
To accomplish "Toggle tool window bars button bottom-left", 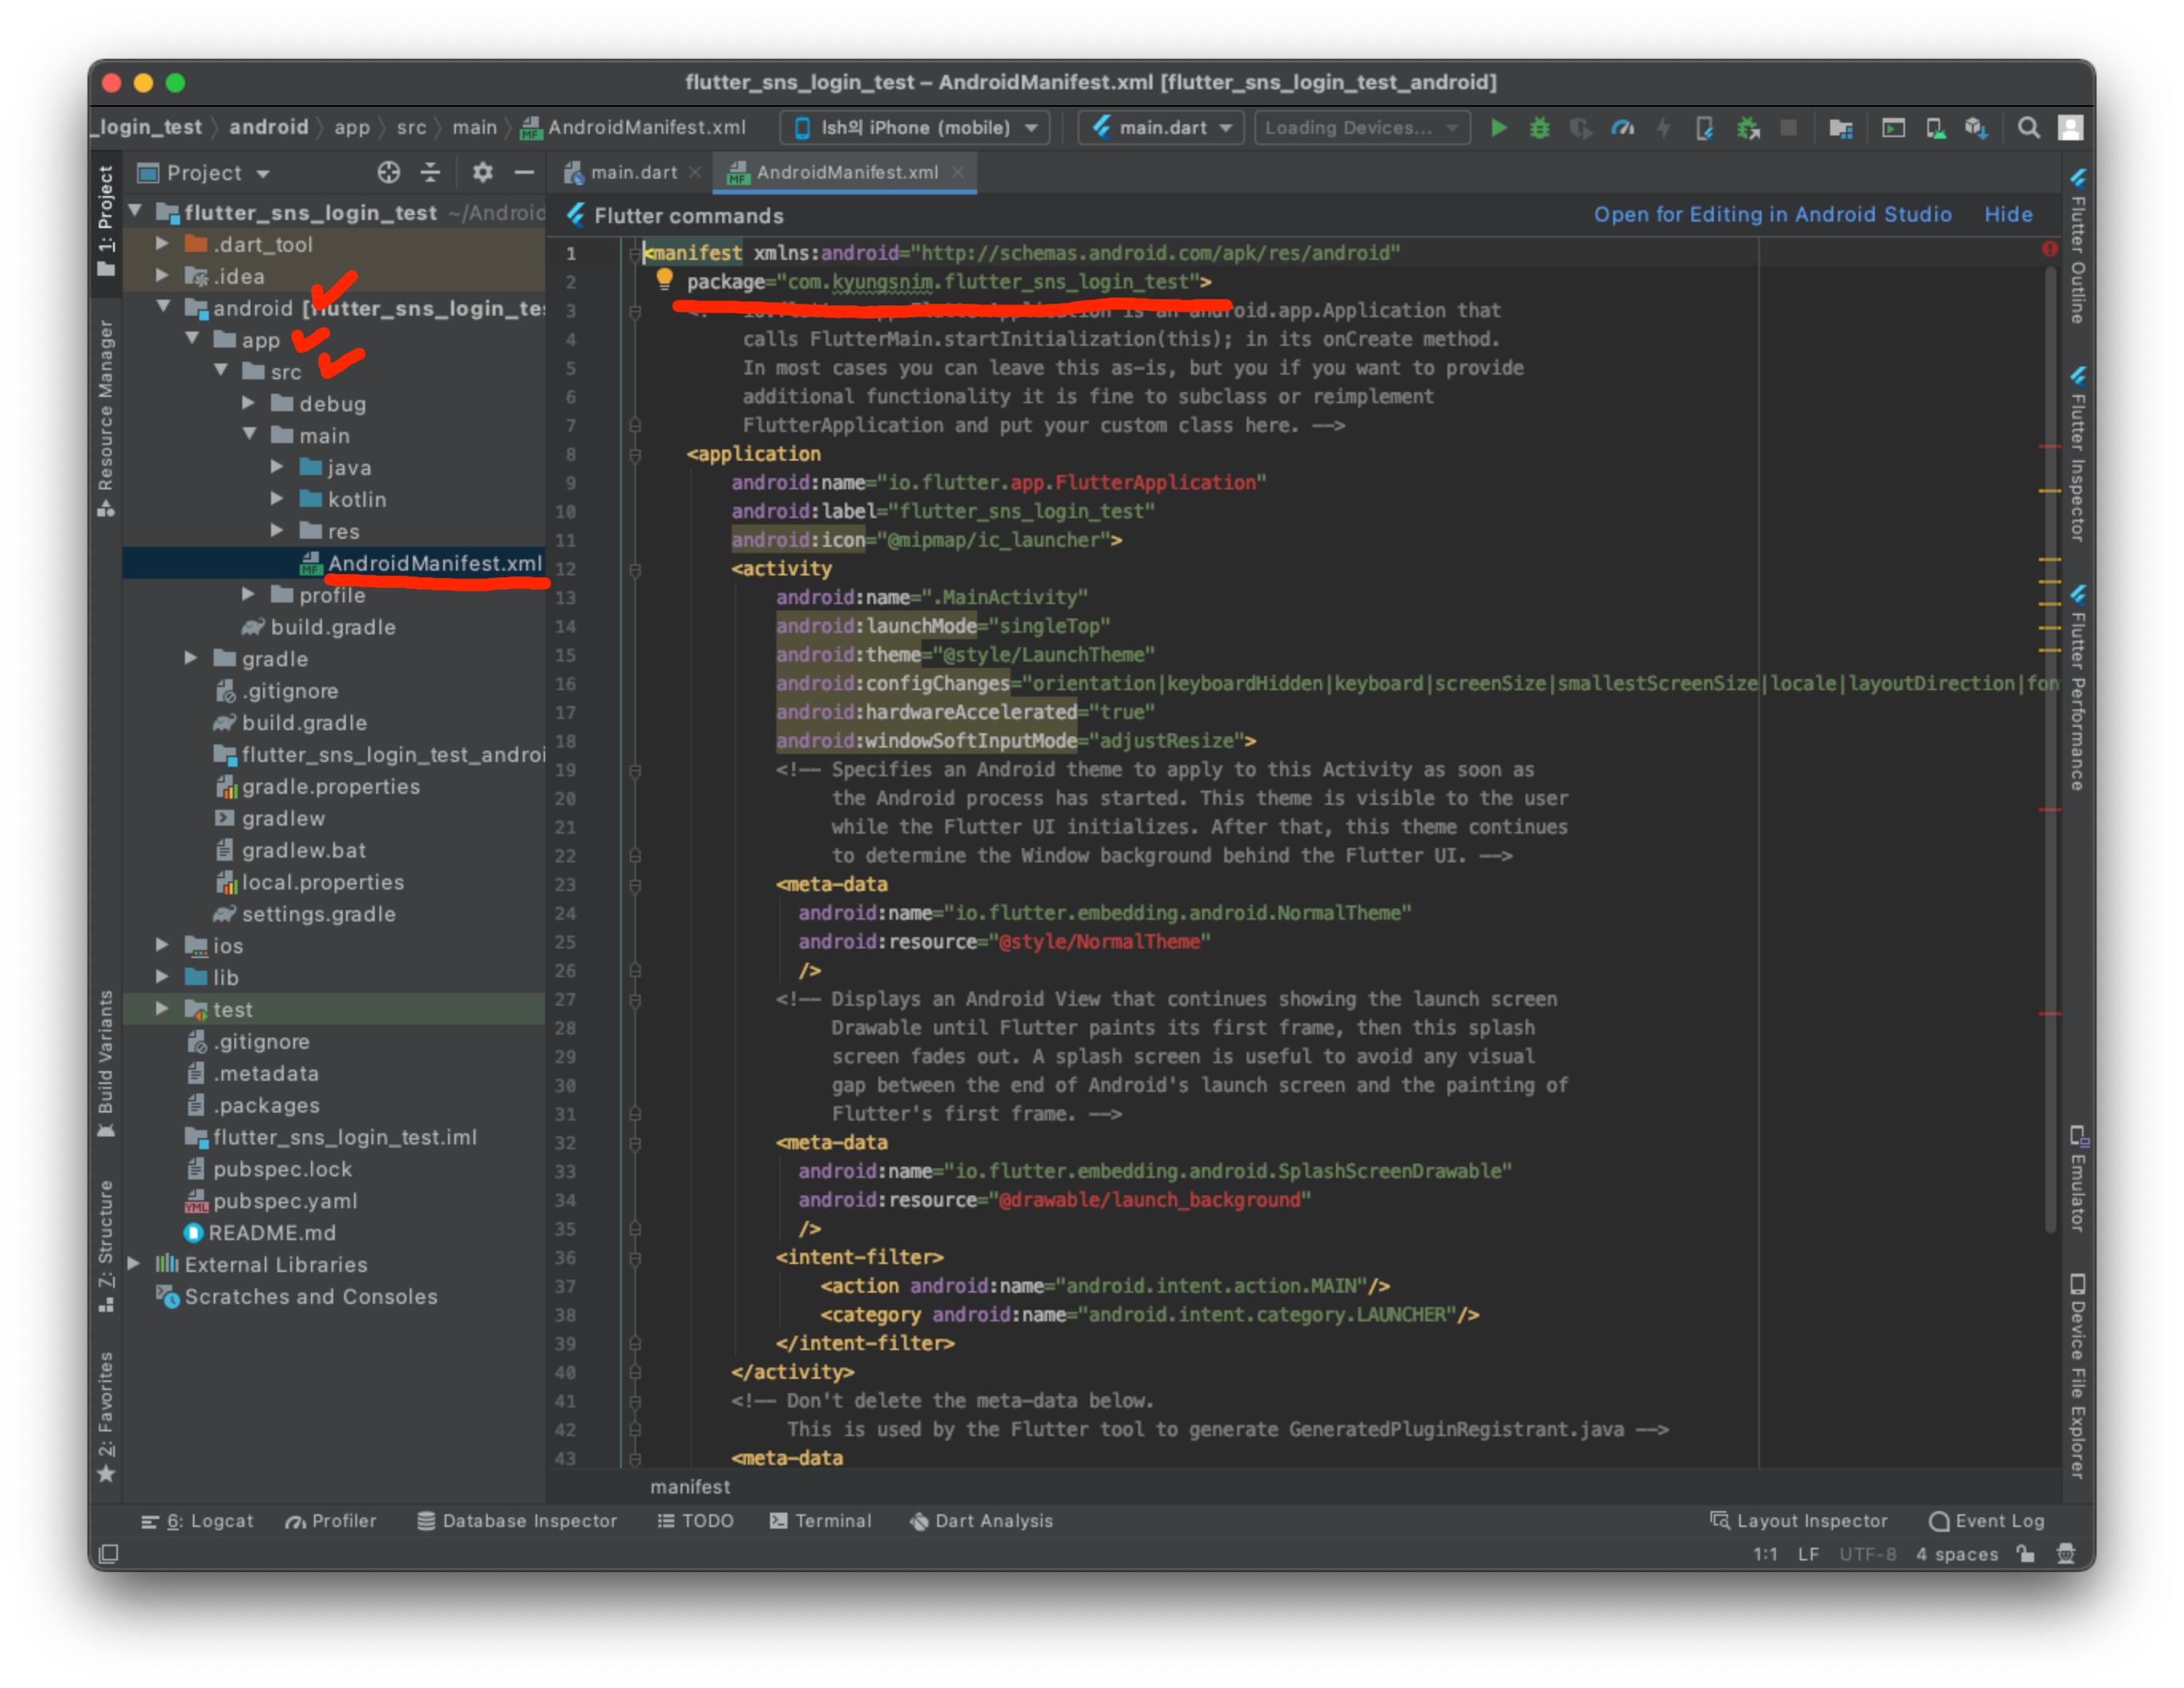I will tap(109, 1554).
